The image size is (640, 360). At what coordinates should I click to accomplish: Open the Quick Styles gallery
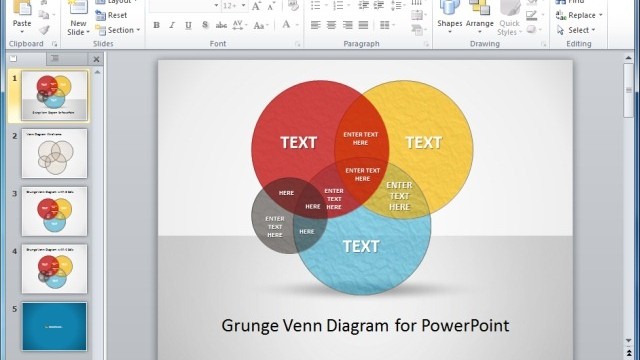(x=509, y=17)
